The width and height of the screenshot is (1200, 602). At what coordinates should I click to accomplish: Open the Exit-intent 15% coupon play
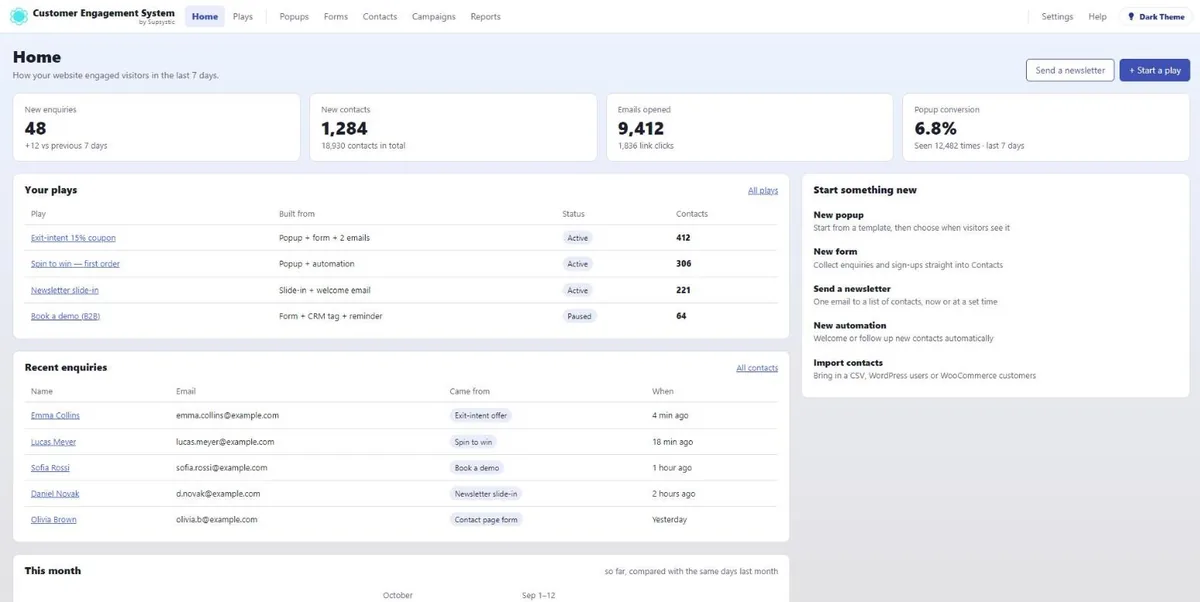tap(73, 238)
